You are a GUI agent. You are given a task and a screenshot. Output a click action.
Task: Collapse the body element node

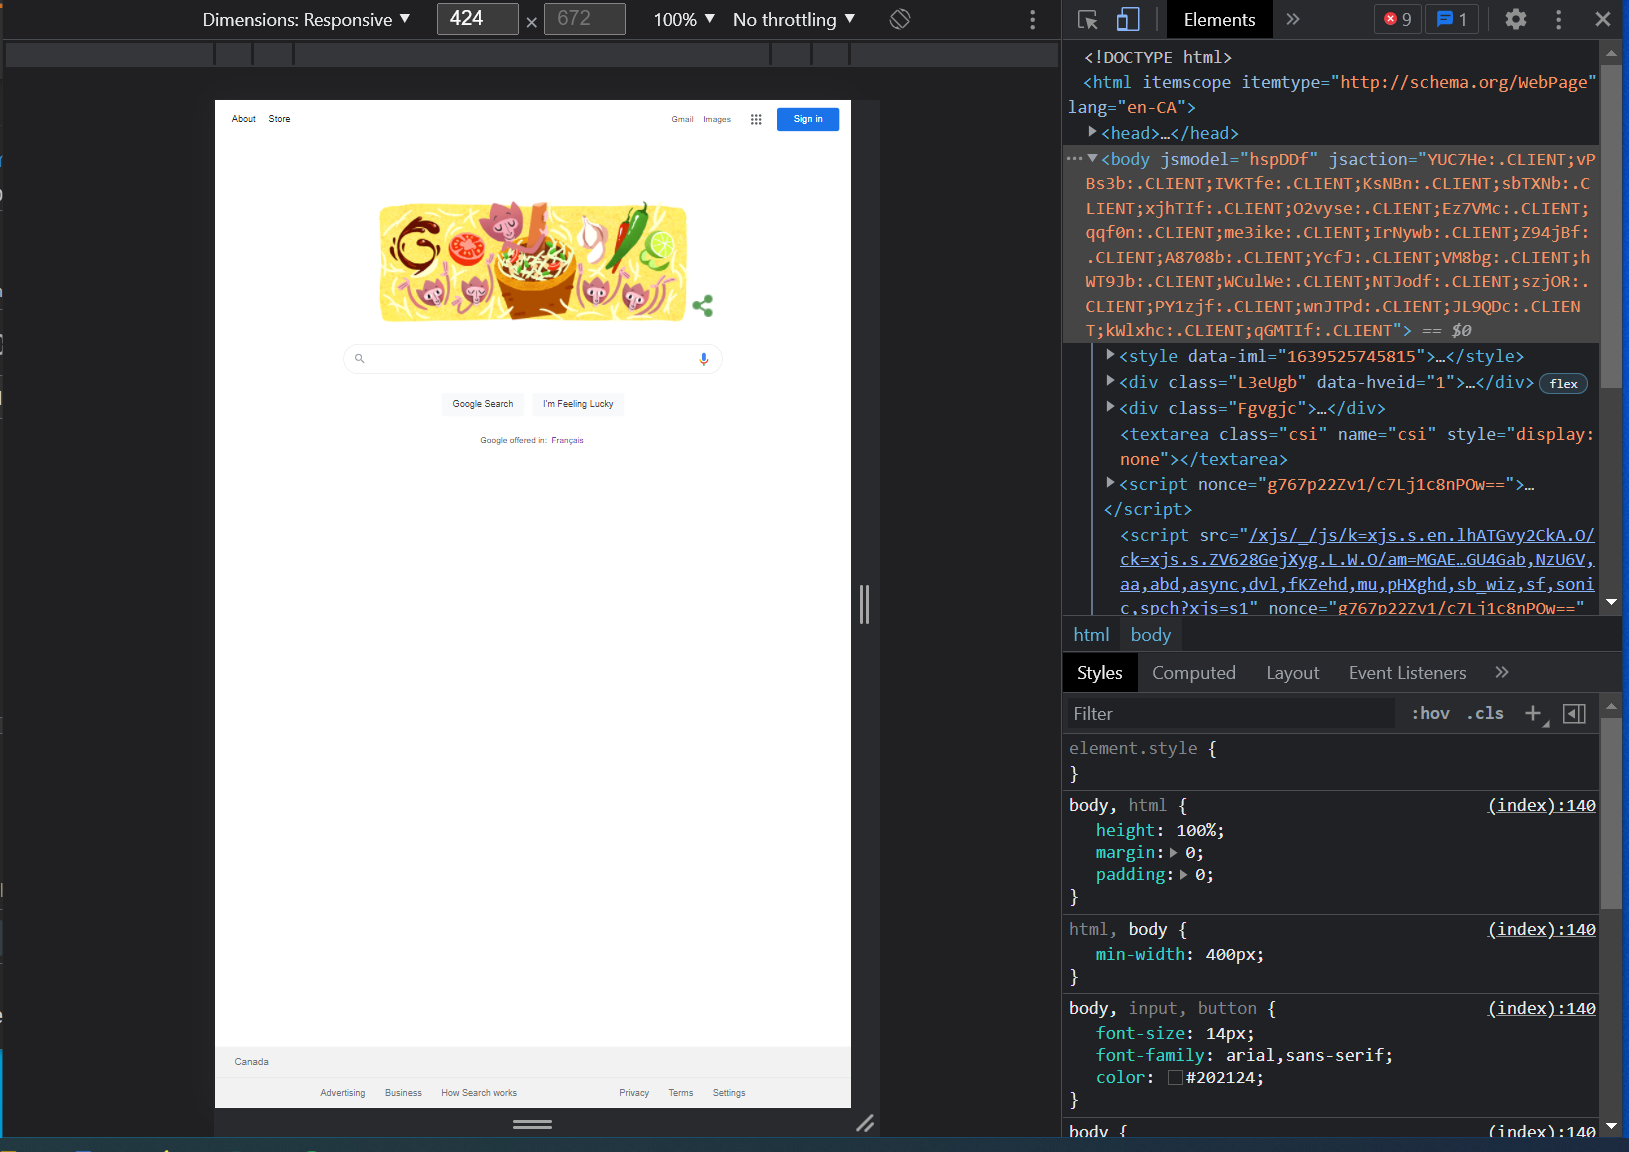click(x=1093, y=158)
